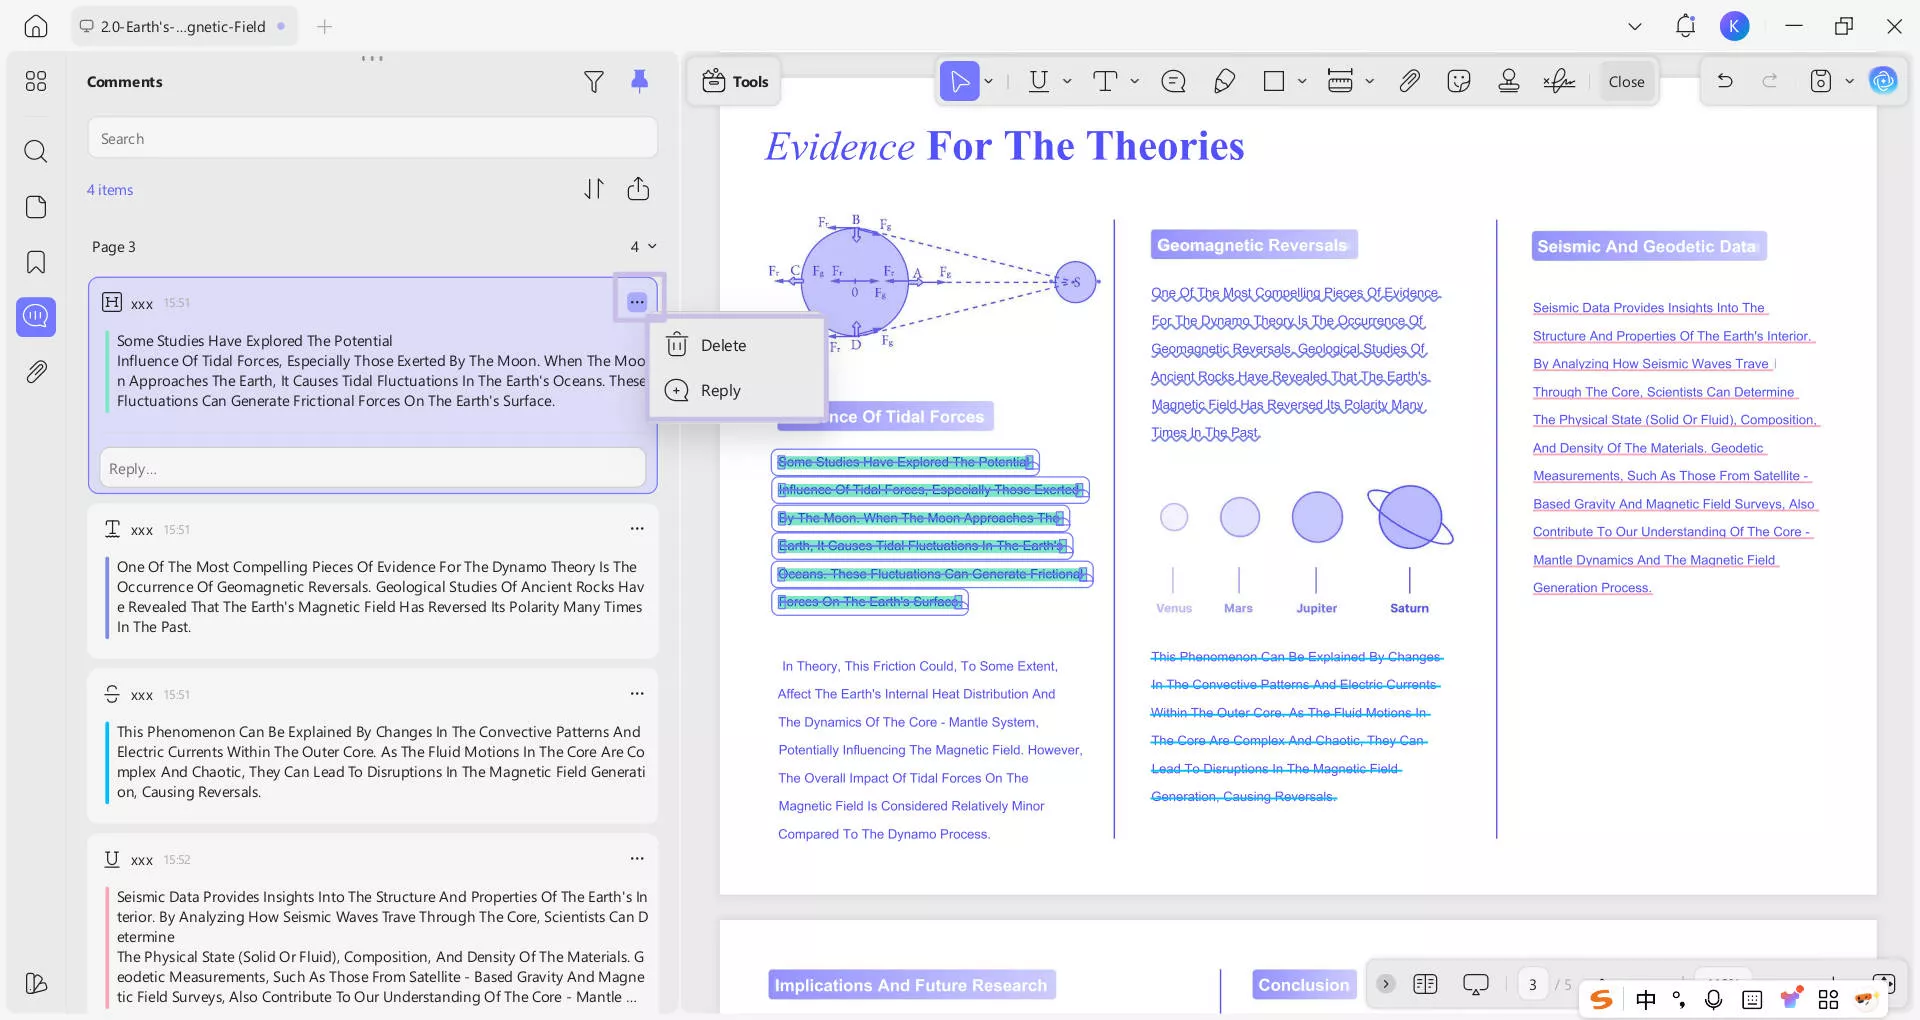1920x1020 pixels.
Task: Open the attachments panel in left sidebar
Action: pyautogui.click(x=36, y=372)
